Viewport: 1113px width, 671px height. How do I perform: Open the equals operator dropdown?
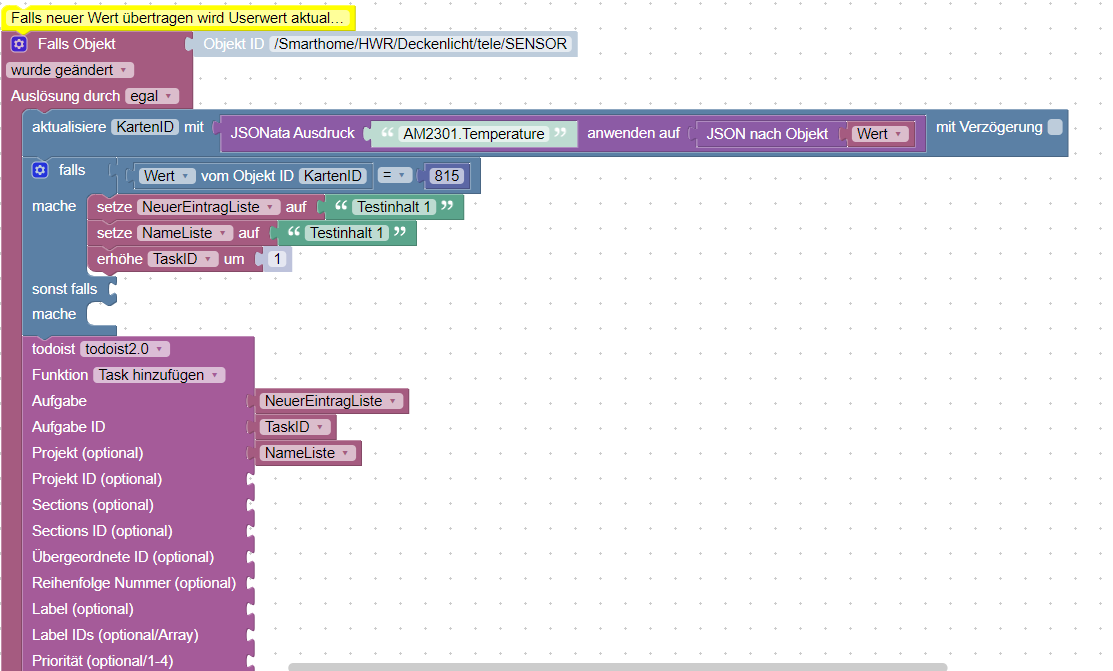pos(394,175)
